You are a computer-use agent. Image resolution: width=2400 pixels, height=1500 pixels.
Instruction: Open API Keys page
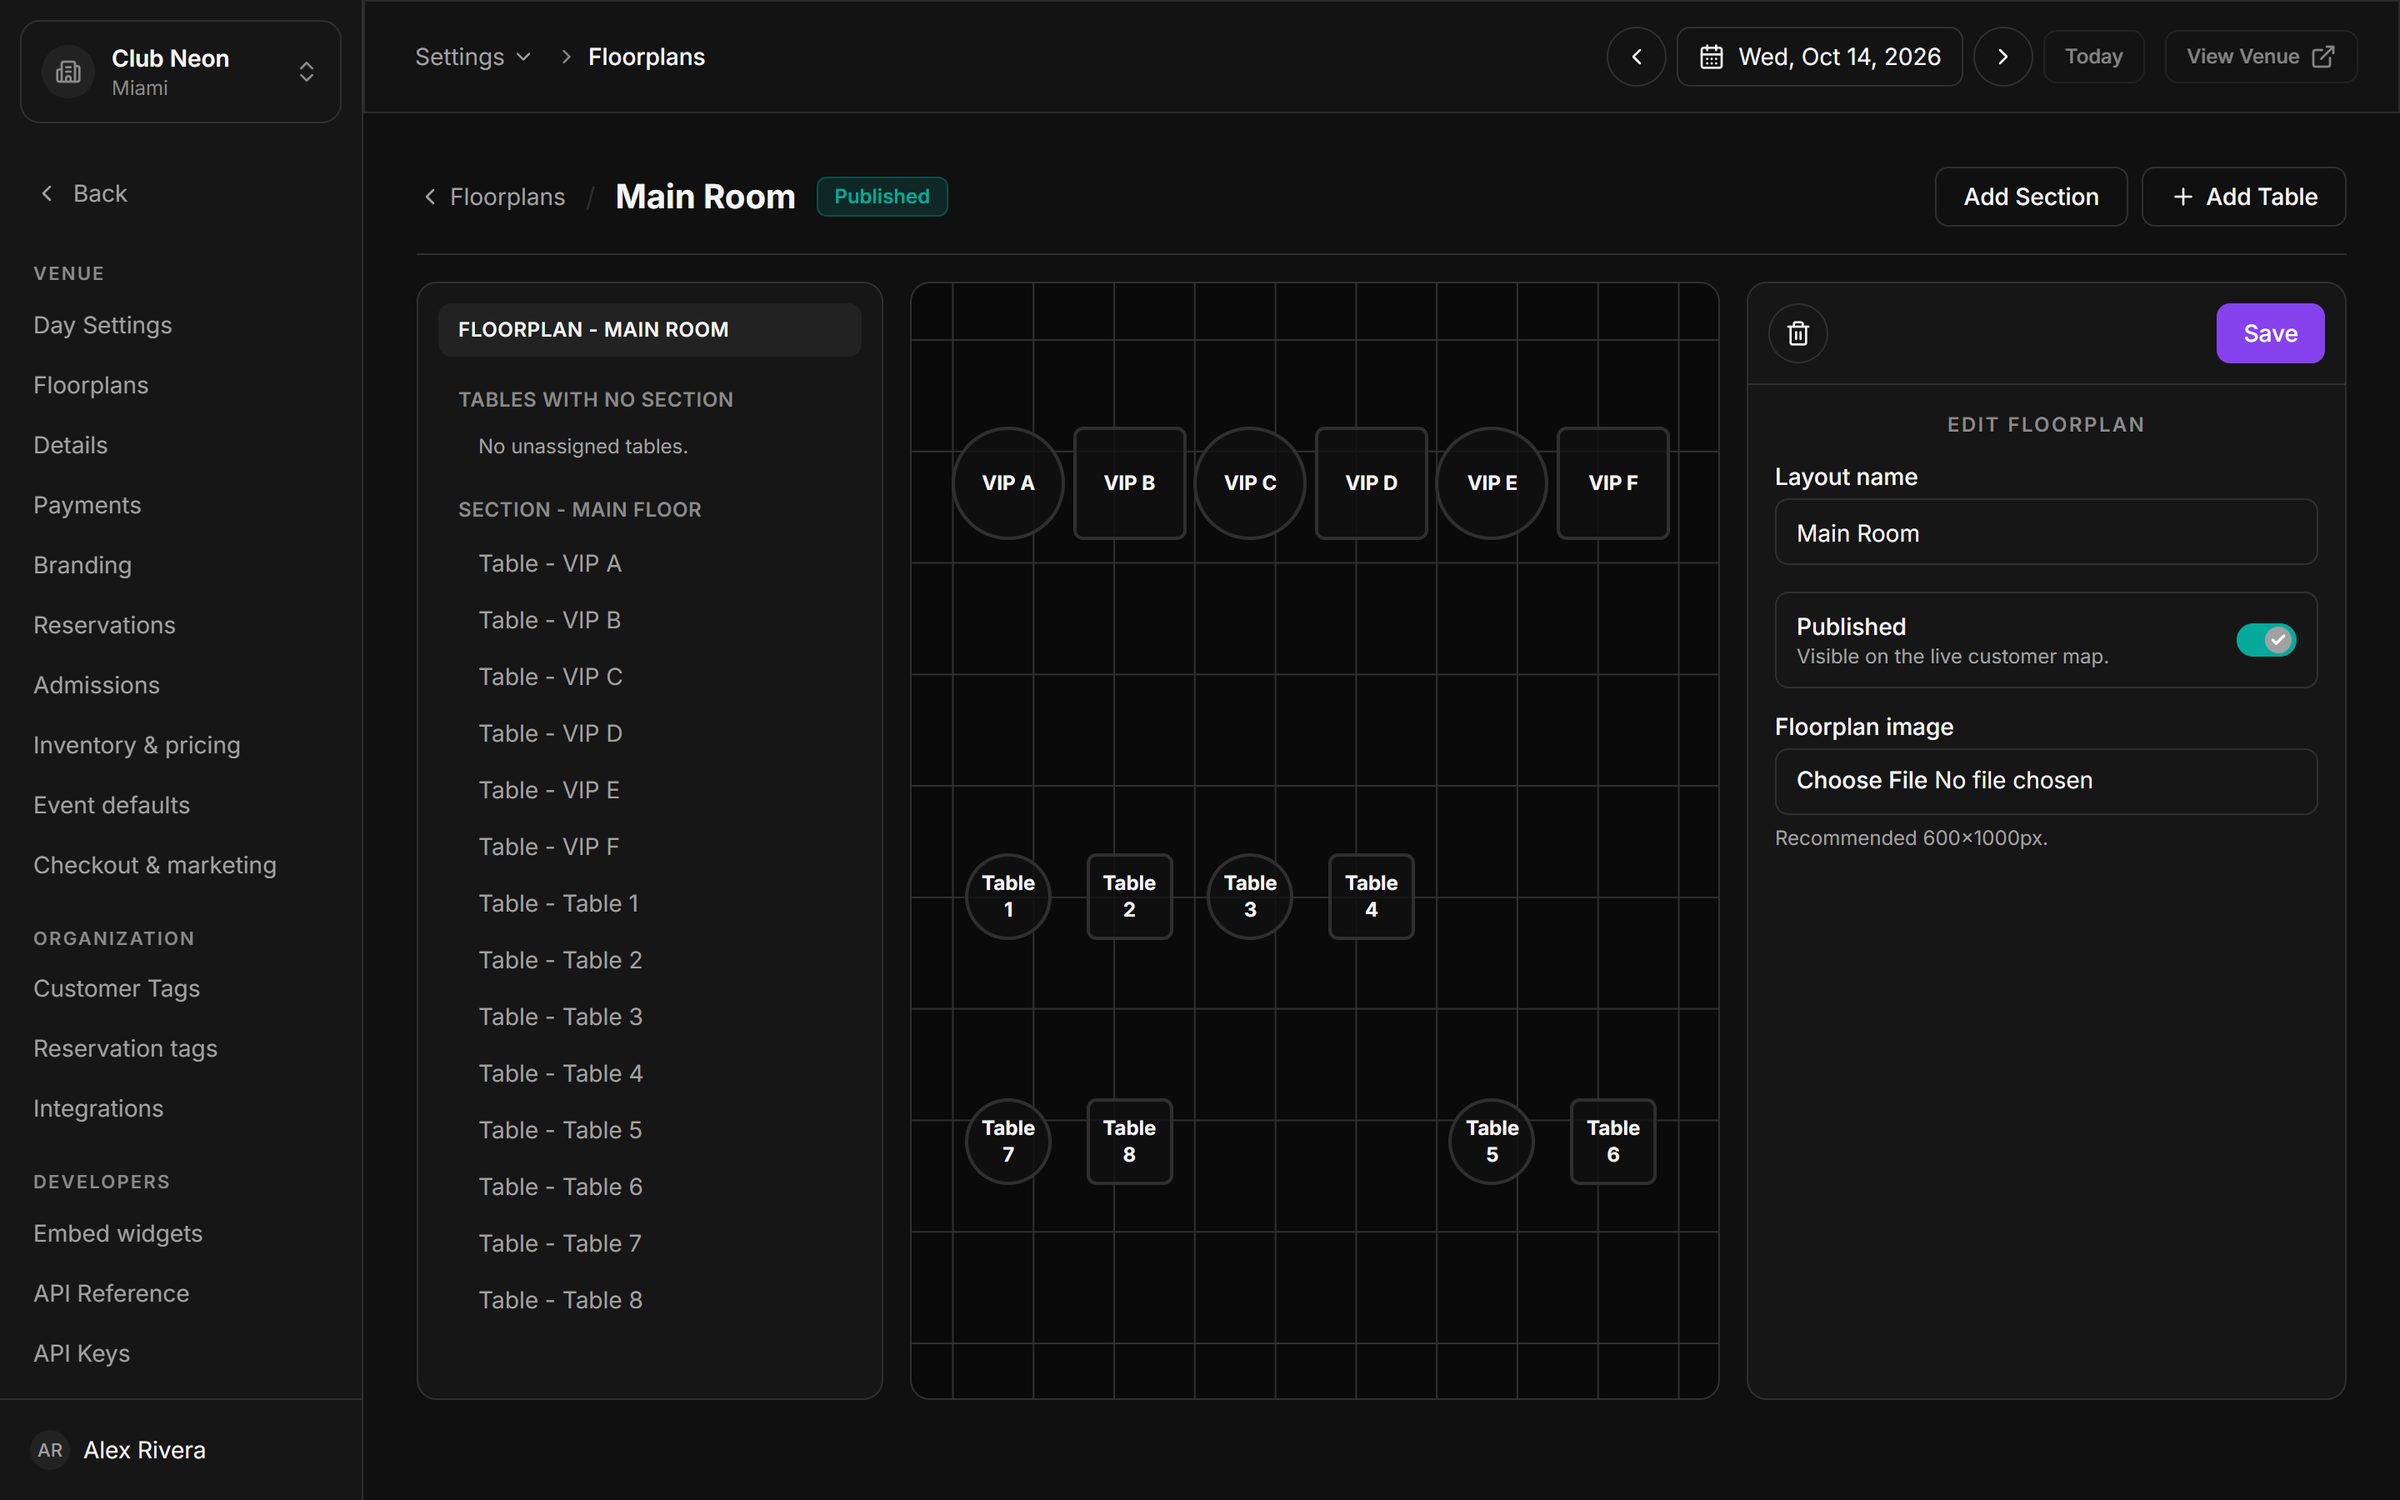[x=82, y=1353]
